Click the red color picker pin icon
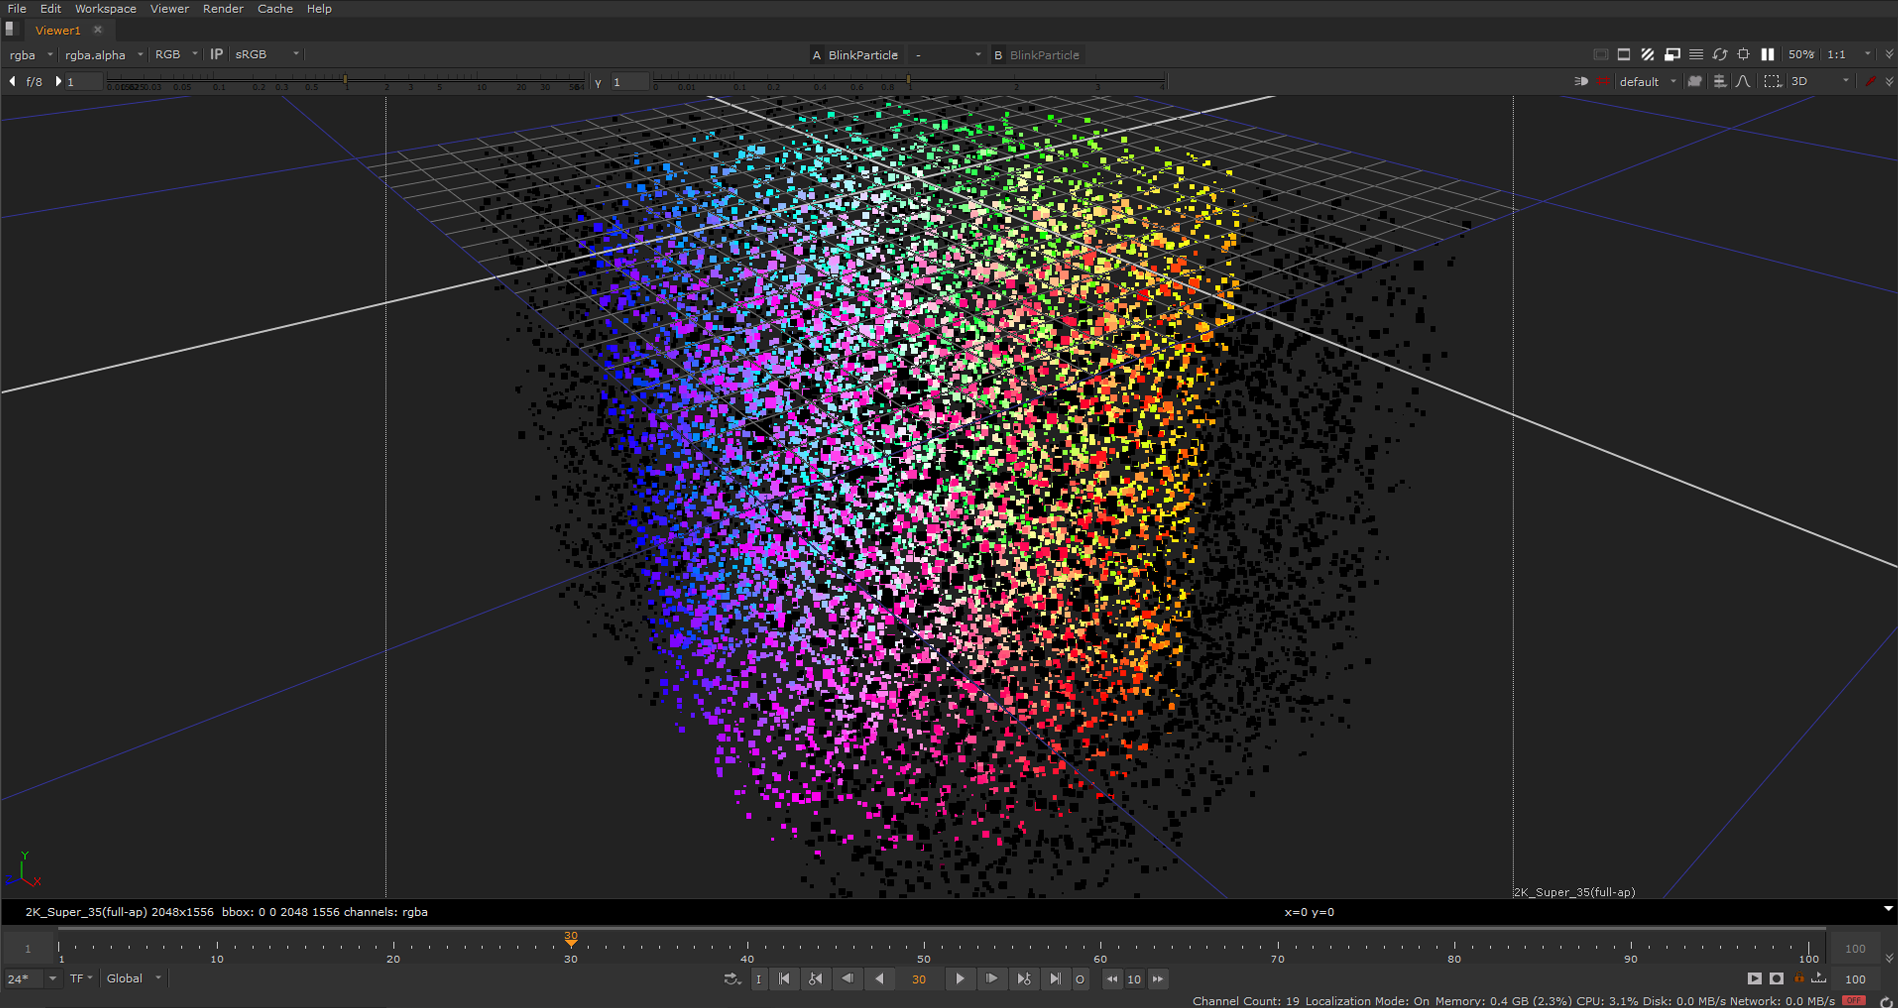This screenshot has width=1898, height=1008. pos(1870,82)
